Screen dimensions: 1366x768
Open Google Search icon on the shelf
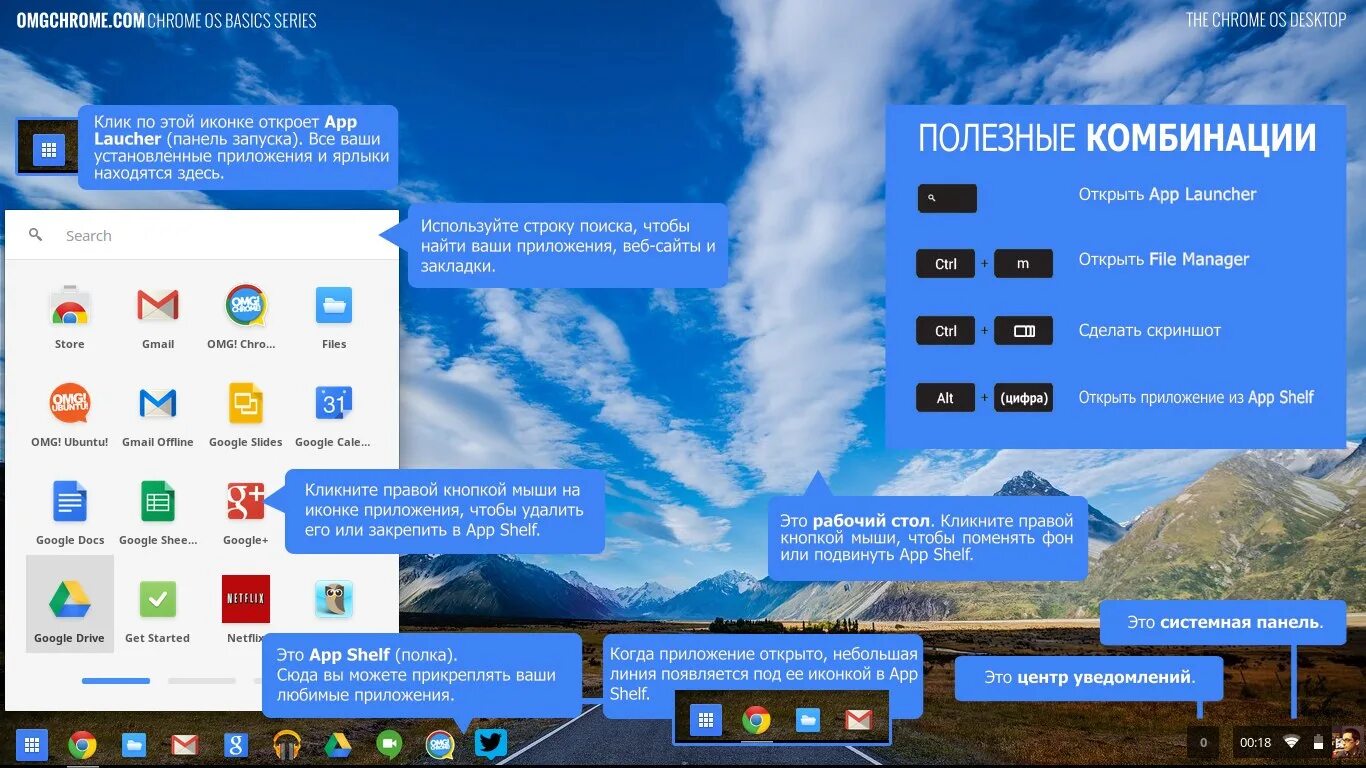pos(235,744)
